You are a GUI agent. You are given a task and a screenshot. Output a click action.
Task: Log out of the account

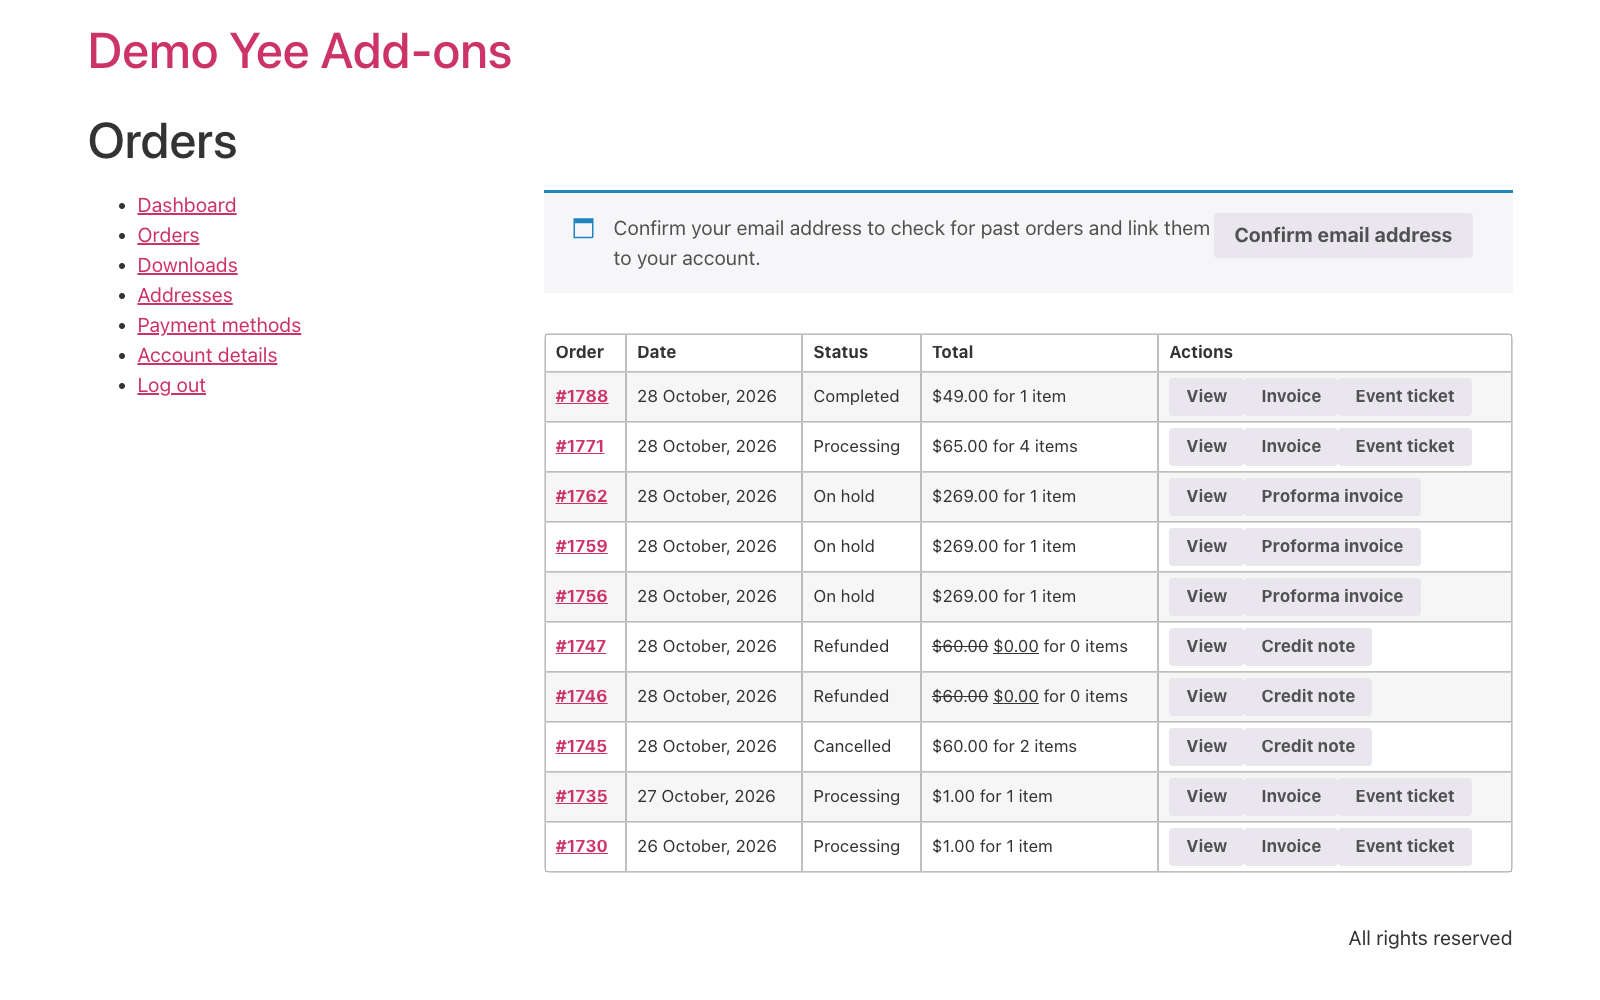click(171, 385)
